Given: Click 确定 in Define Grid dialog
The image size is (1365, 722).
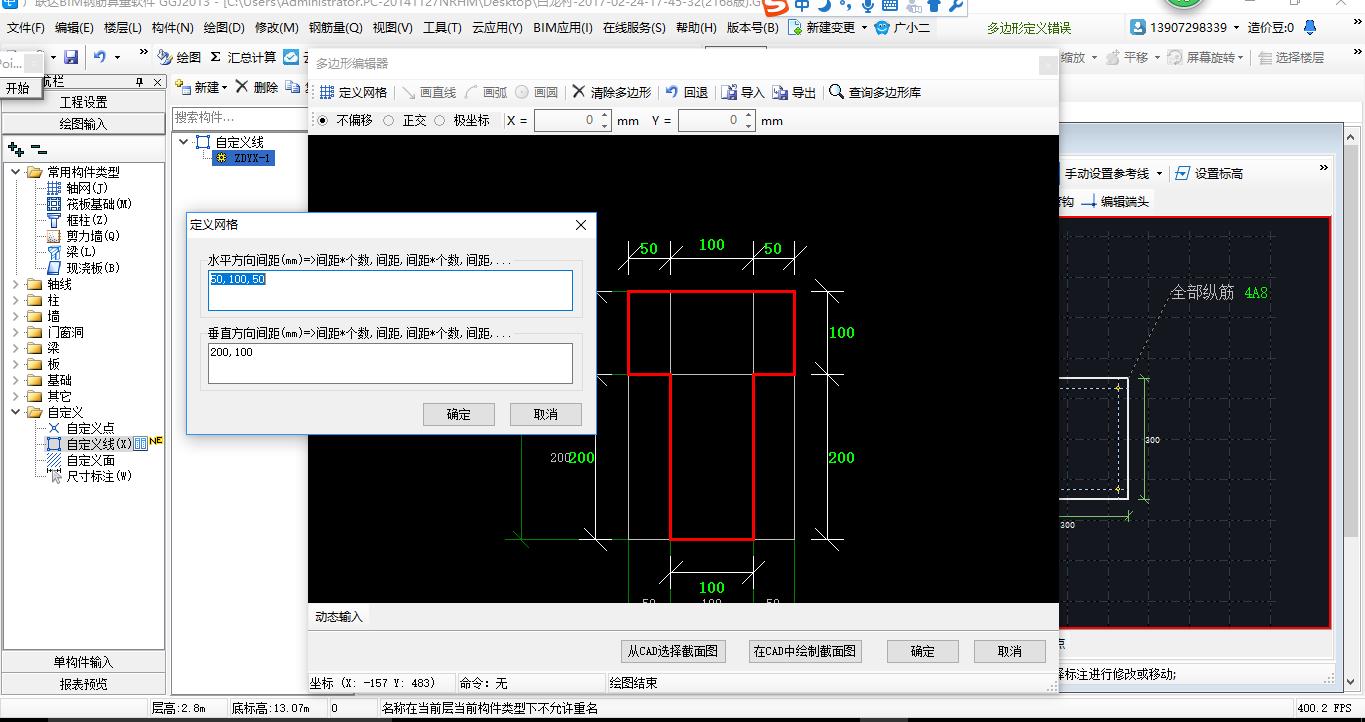Looking at the screenshot, I should 459,414.
